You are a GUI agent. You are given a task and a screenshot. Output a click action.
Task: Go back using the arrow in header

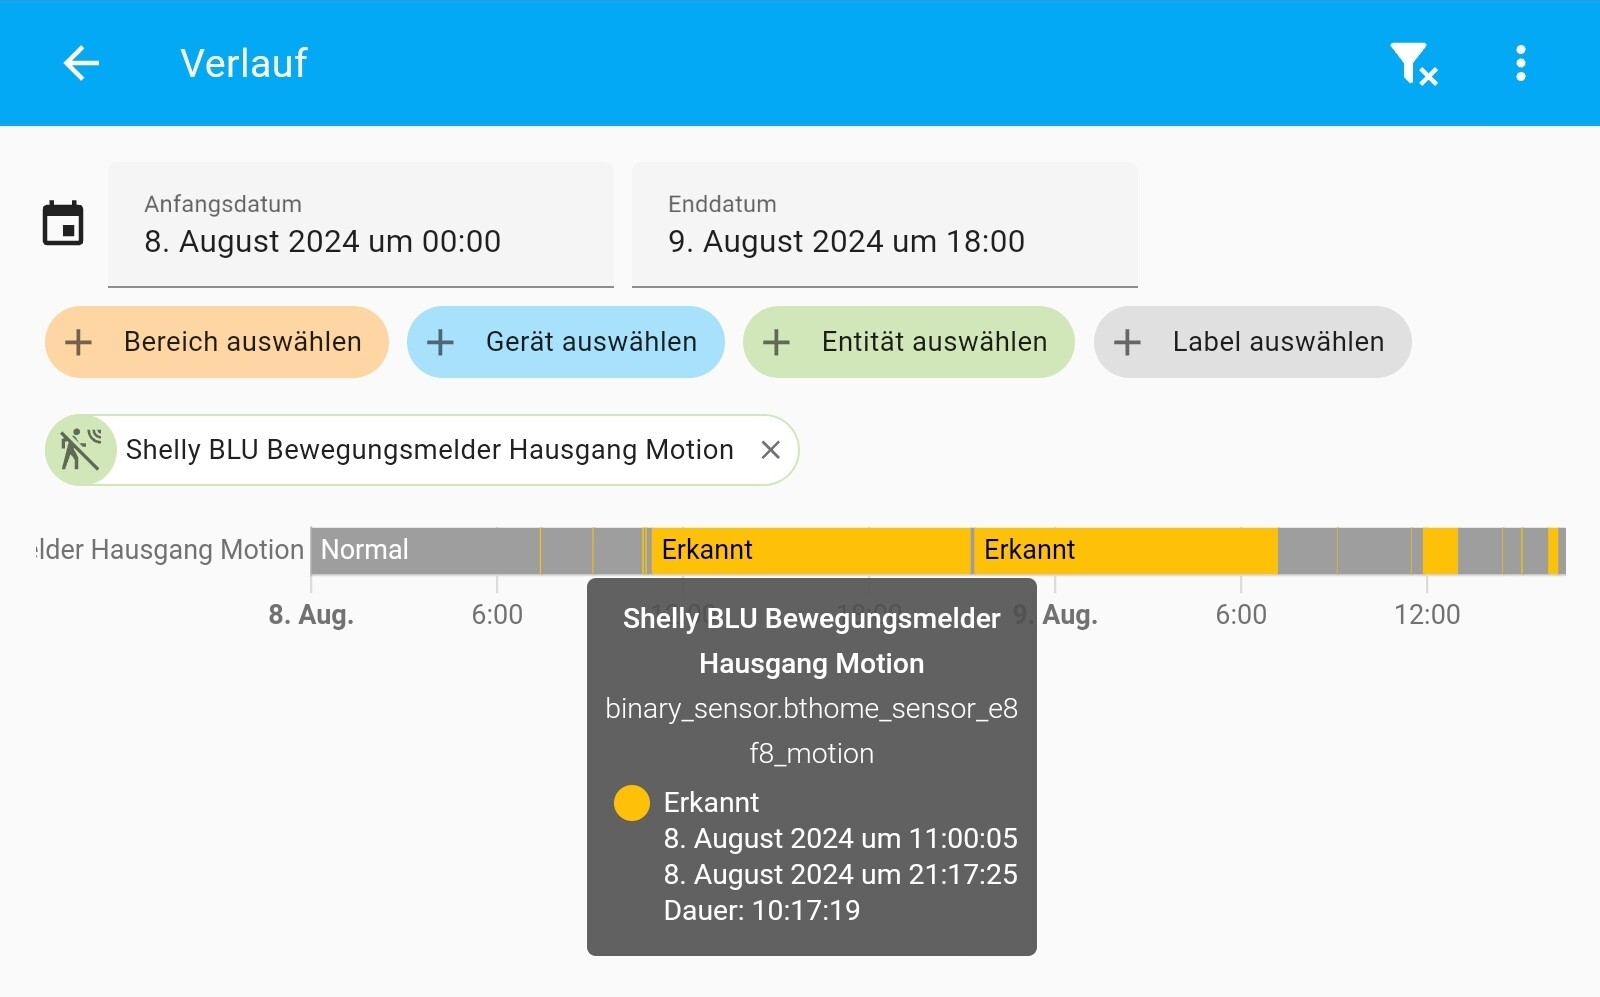[x=81, y=63]
